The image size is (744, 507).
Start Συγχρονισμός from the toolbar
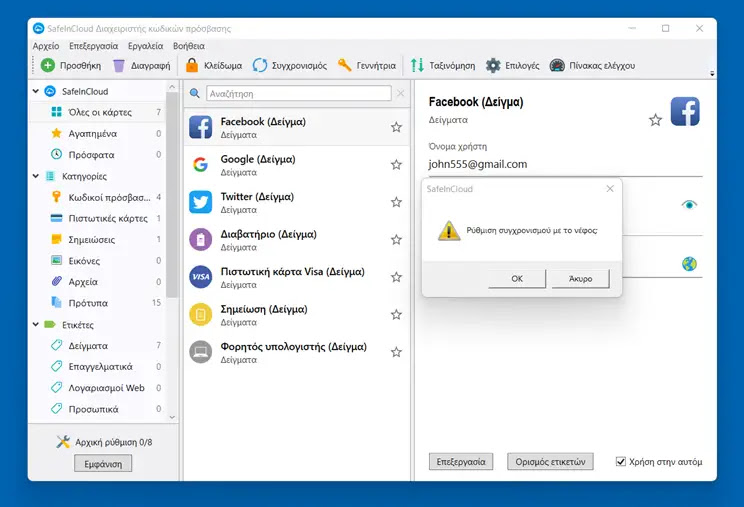289,65
